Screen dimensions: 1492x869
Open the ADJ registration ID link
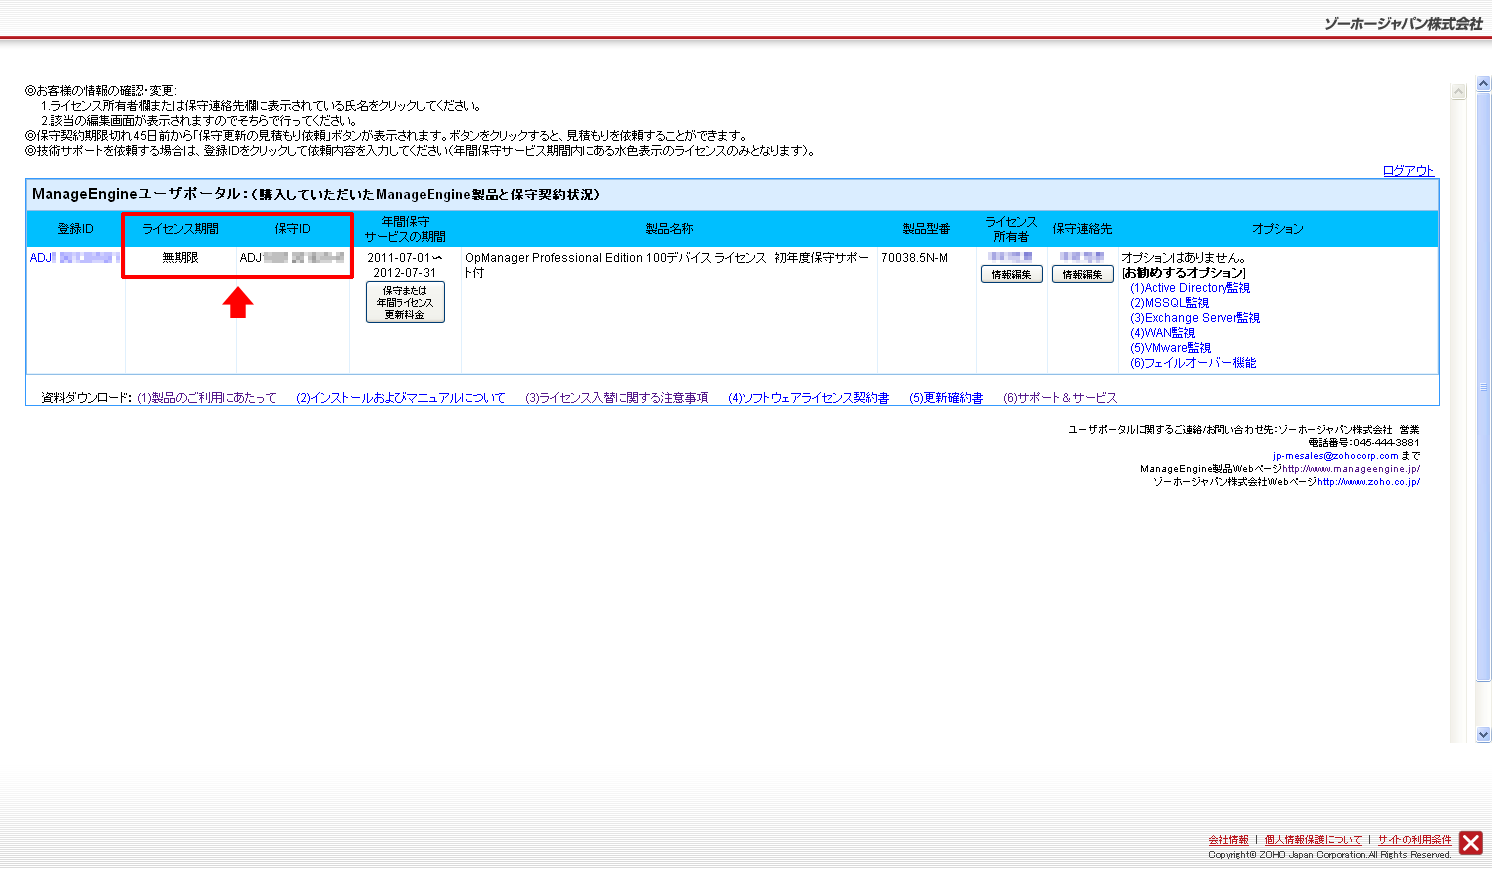[73, 258]
